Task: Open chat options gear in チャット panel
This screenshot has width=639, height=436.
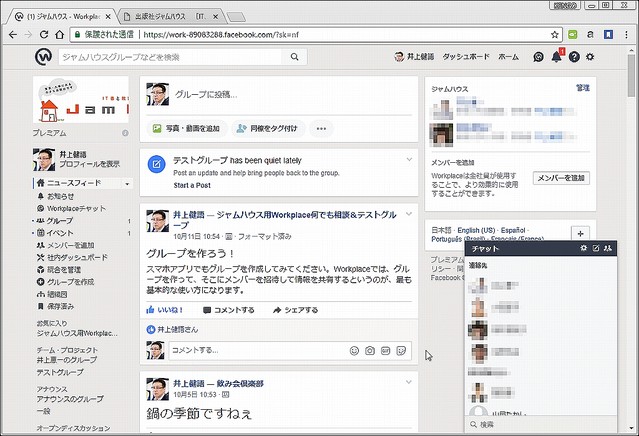Action: pyautogui.click(x=584, y=248)
